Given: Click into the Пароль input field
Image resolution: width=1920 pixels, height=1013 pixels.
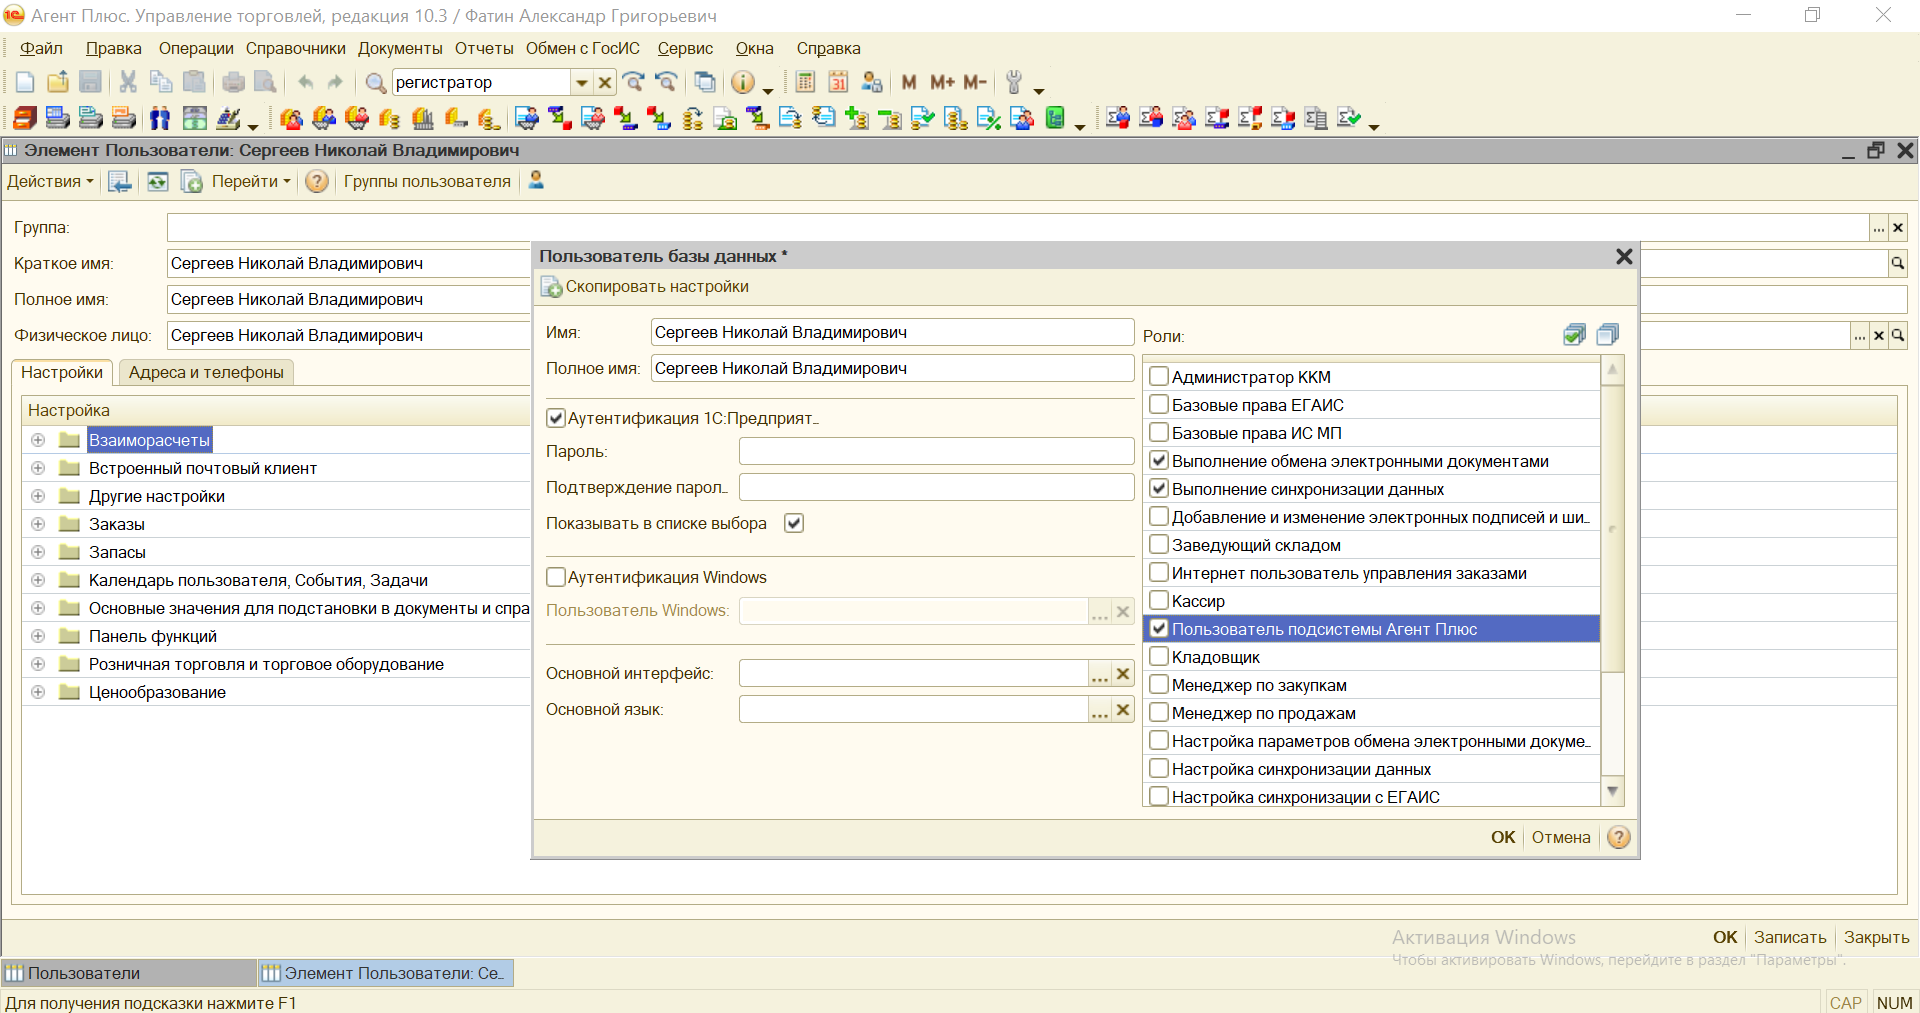Looking at the screenshot, I should (x=935, y=451).
